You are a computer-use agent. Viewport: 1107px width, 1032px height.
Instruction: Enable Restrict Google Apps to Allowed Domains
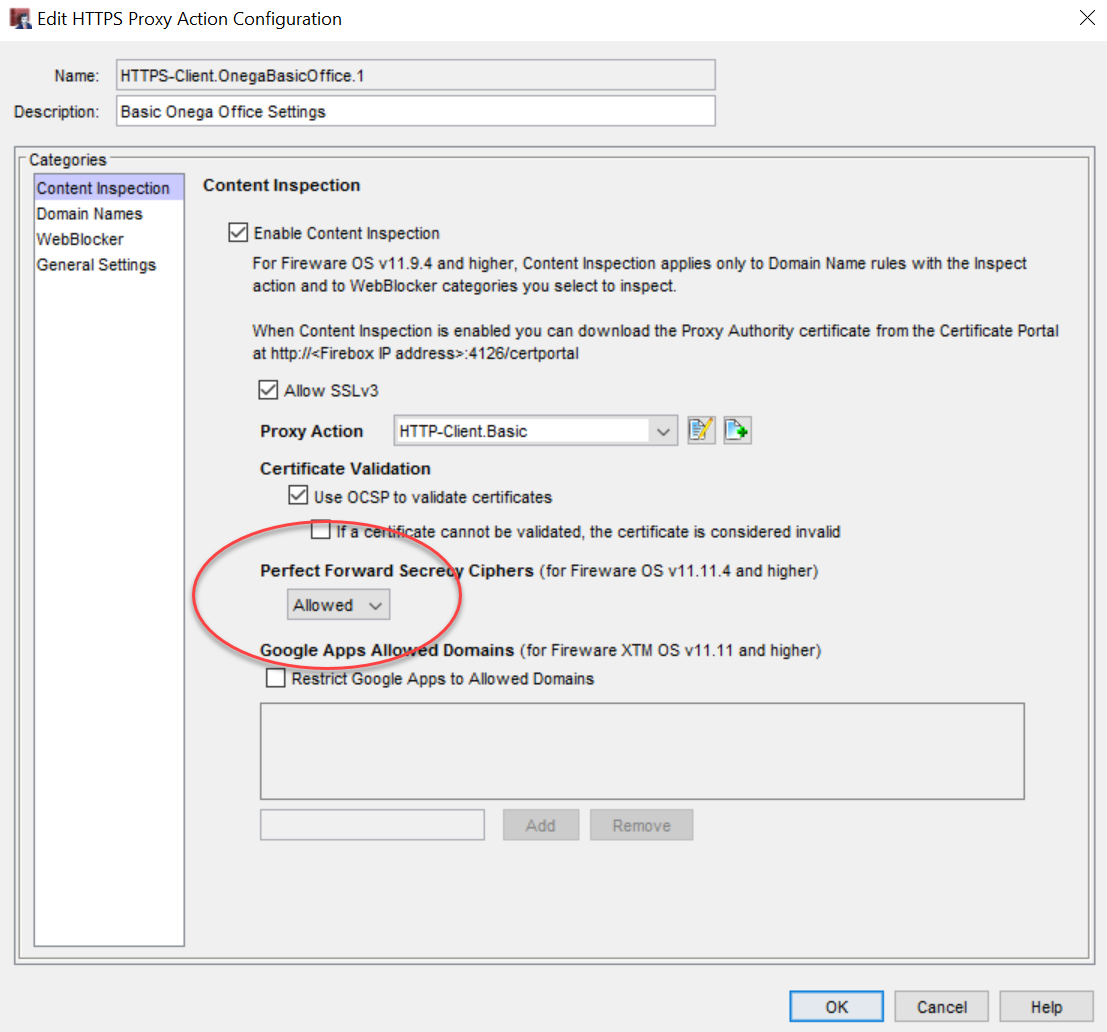275,678
